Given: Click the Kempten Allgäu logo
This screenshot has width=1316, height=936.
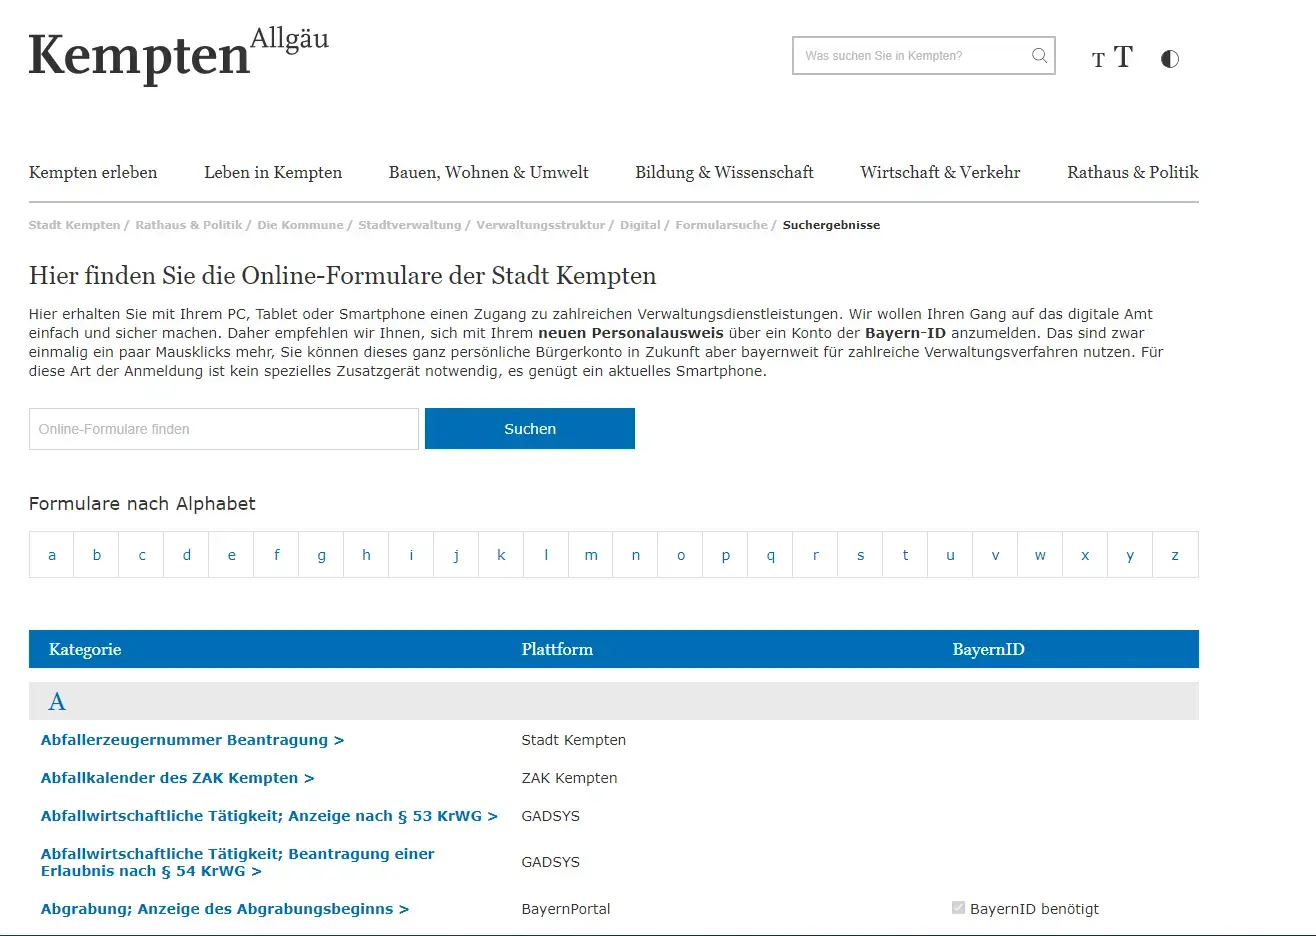Looking at the screenshot, I should tap(178, 55).
